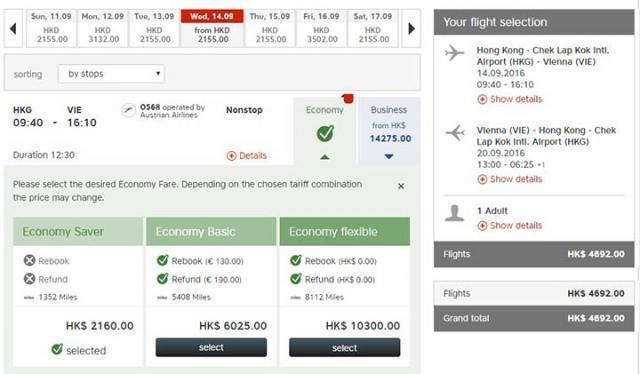Toggle the Economy green checkmark selection
Screen dimensions: 640x374
pos(325,133)
